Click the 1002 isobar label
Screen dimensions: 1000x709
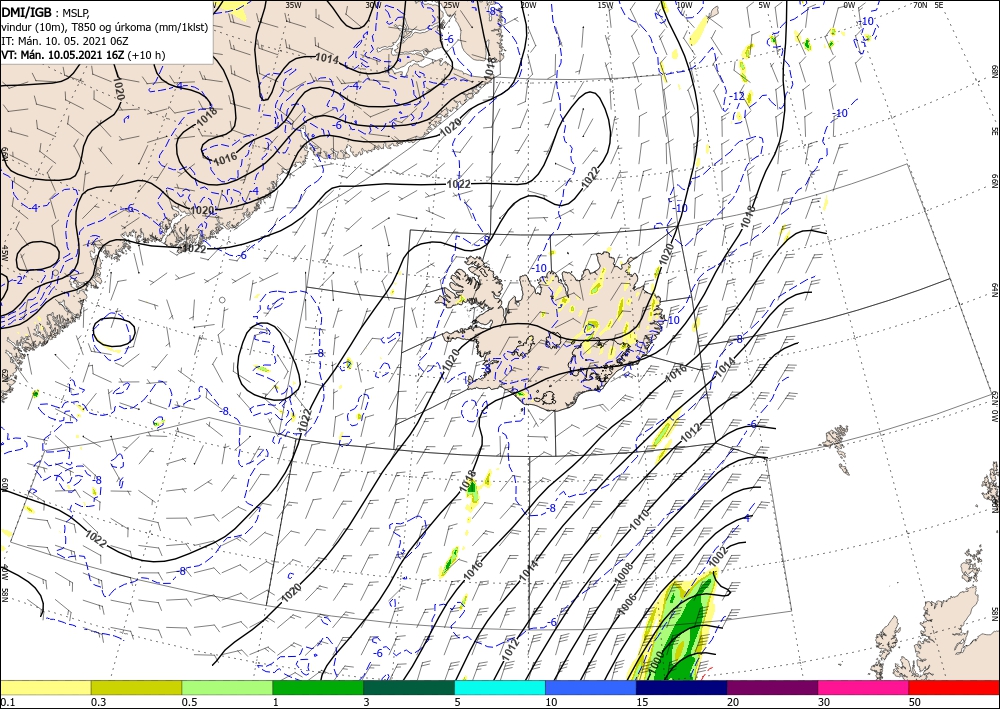(x=717, y=556)
